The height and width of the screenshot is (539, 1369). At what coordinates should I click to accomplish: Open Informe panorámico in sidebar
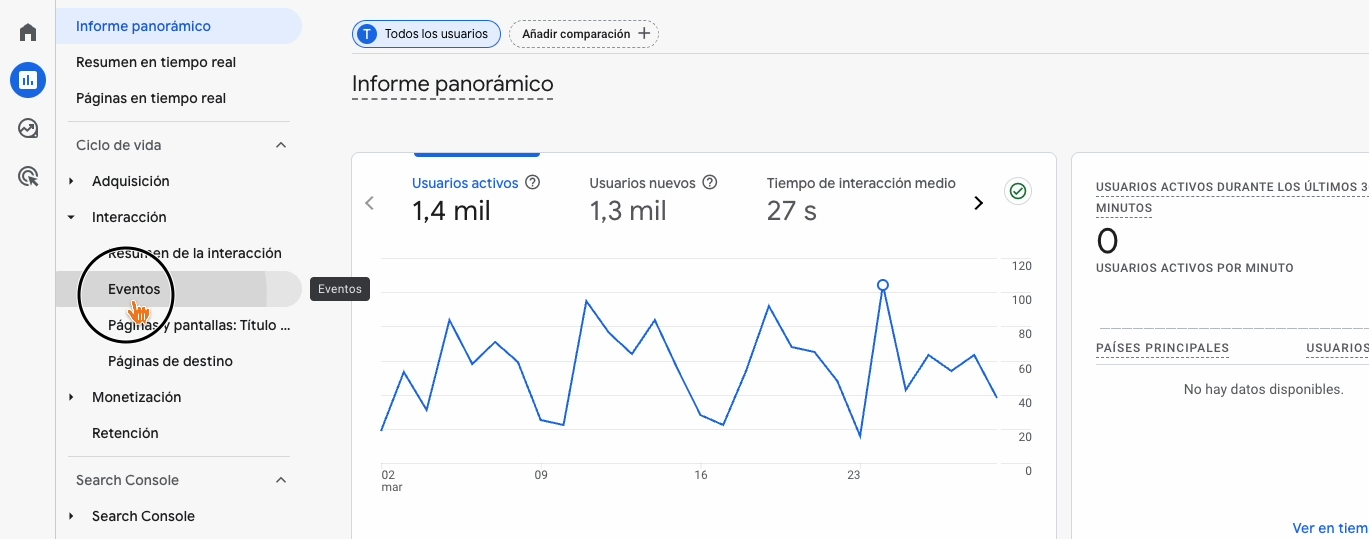(x=179, y=26)
